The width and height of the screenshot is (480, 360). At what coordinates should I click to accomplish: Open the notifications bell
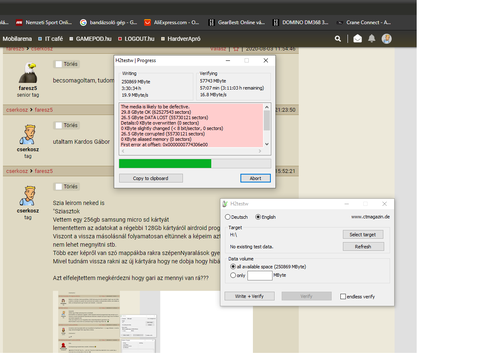click(372, 39)
